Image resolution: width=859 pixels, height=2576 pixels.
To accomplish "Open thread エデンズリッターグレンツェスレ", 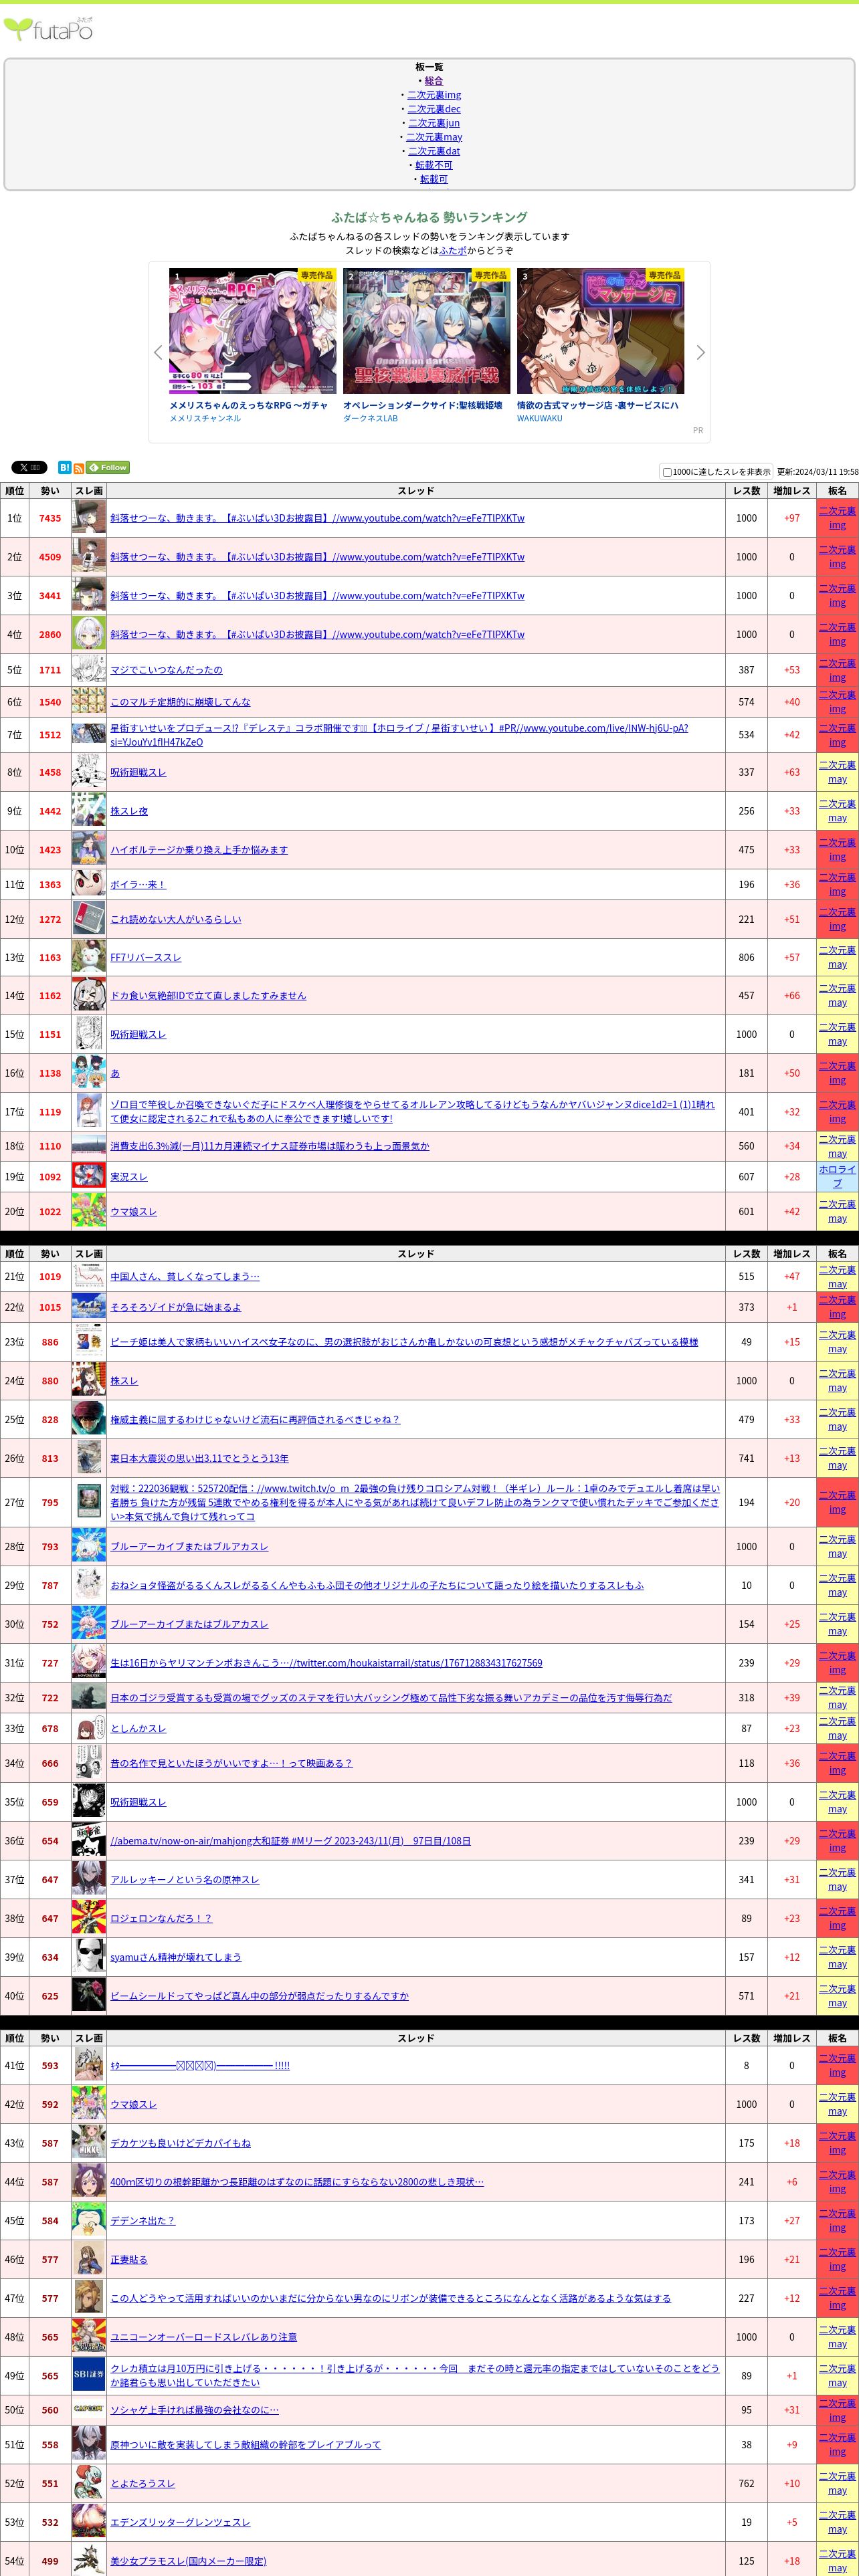I will pos(180,2522).
